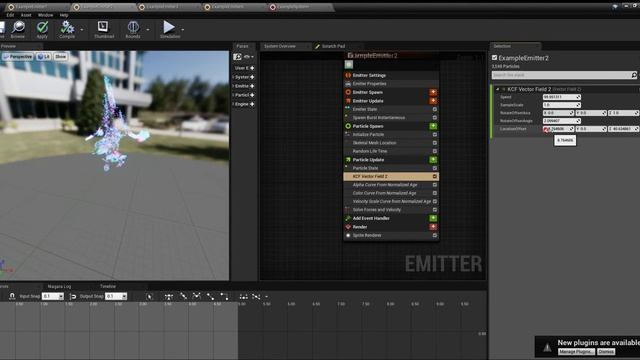Click Manage Plugins in the notification
The width and height of the screenshot is (640, 360).
click(x=576, y=352)
